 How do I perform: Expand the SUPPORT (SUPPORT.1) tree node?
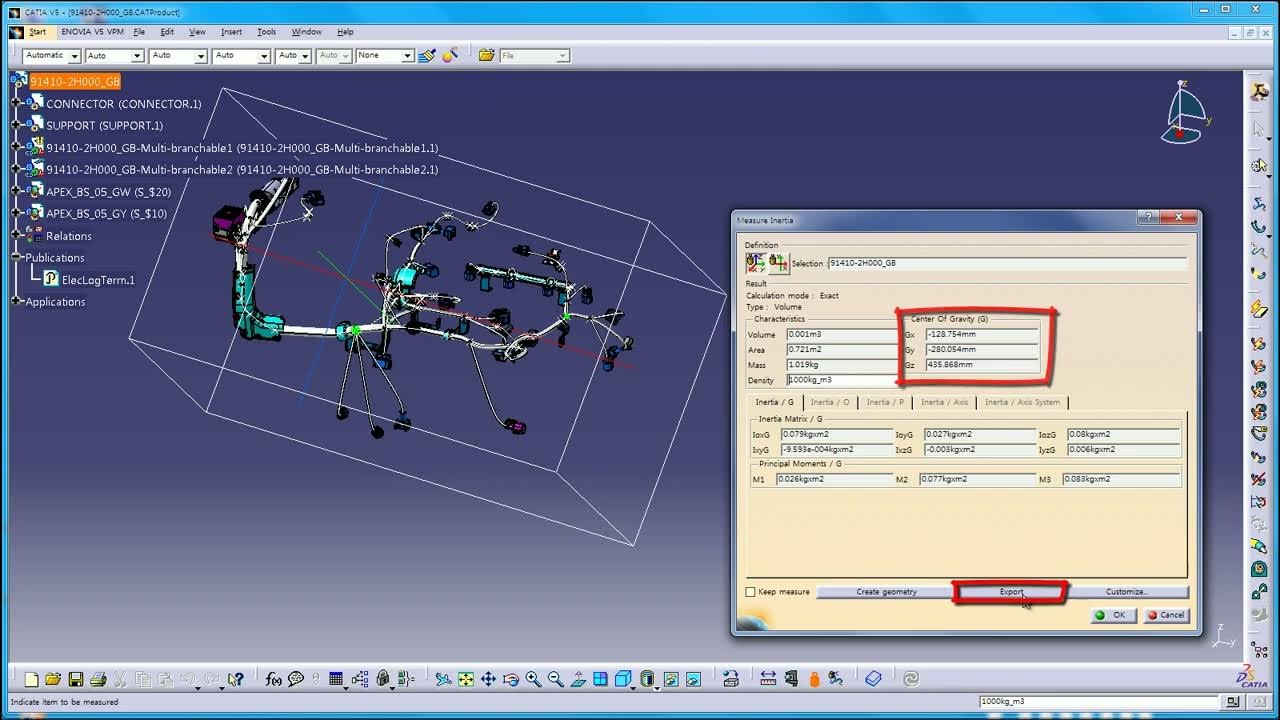tap(16, 125)
